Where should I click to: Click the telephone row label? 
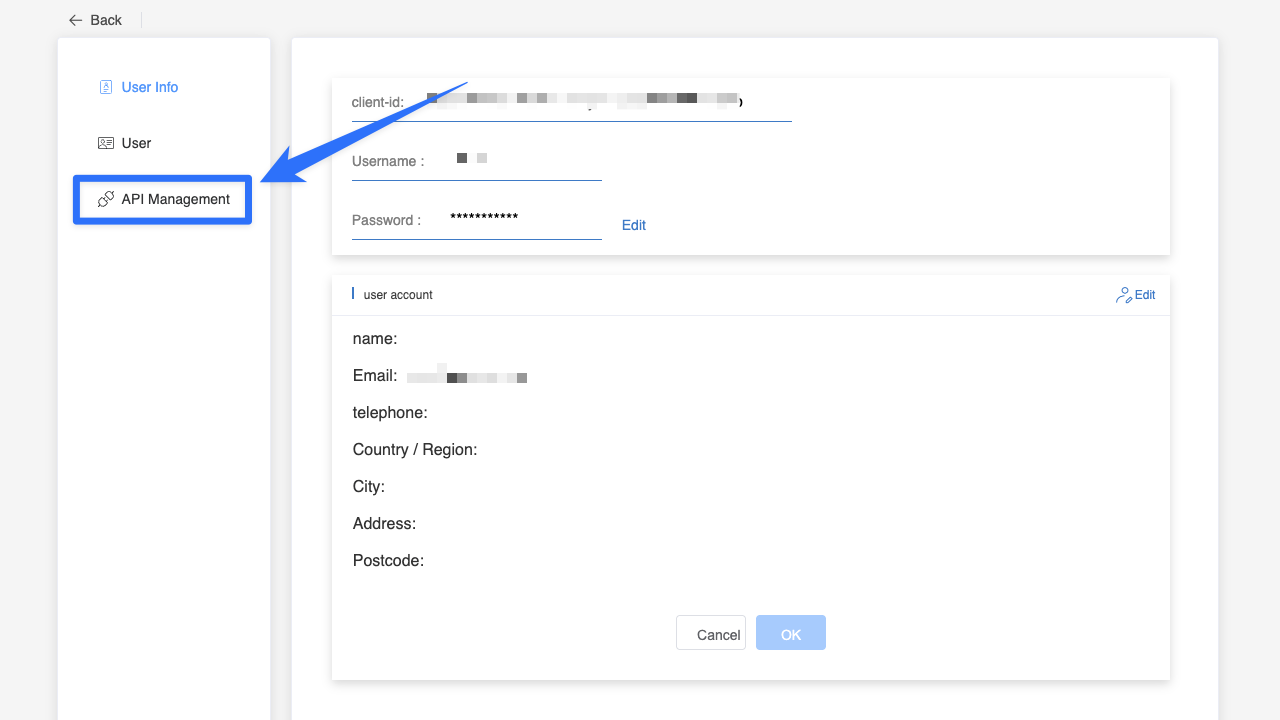click(390, 413)
